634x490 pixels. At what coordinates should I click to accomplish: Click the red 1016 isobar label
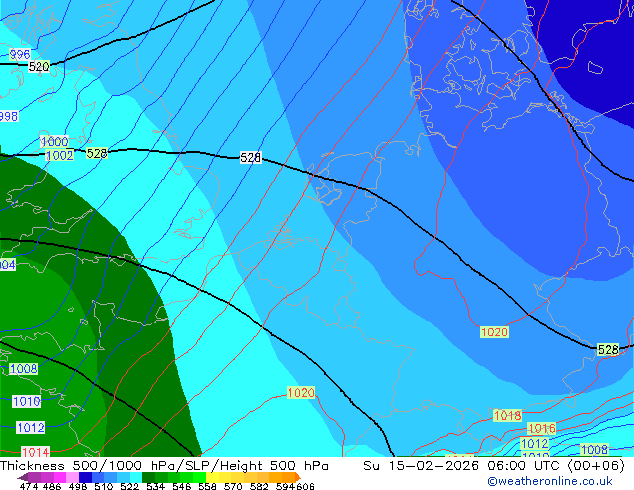[542, 428]
